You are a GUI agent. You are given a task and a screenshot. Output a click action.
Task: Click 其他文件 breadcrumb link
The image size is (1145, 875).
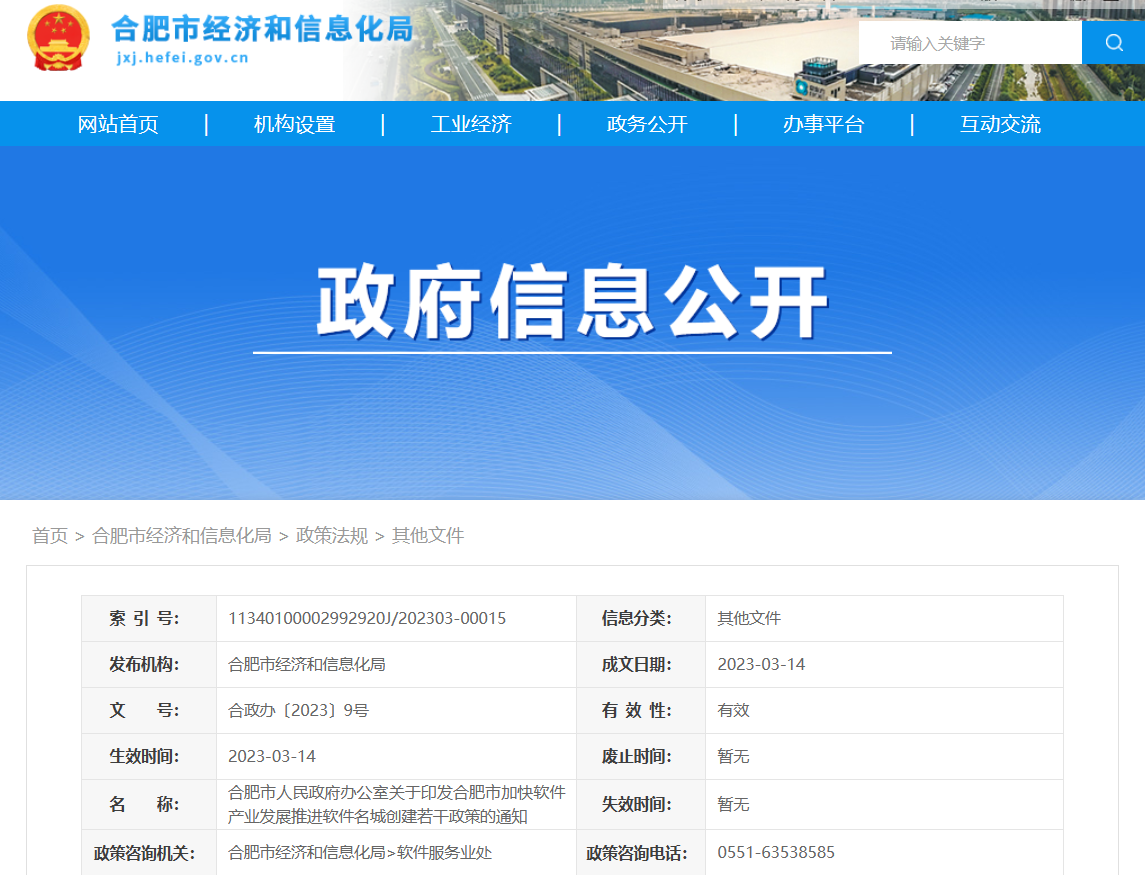click(x=428, y=536)
